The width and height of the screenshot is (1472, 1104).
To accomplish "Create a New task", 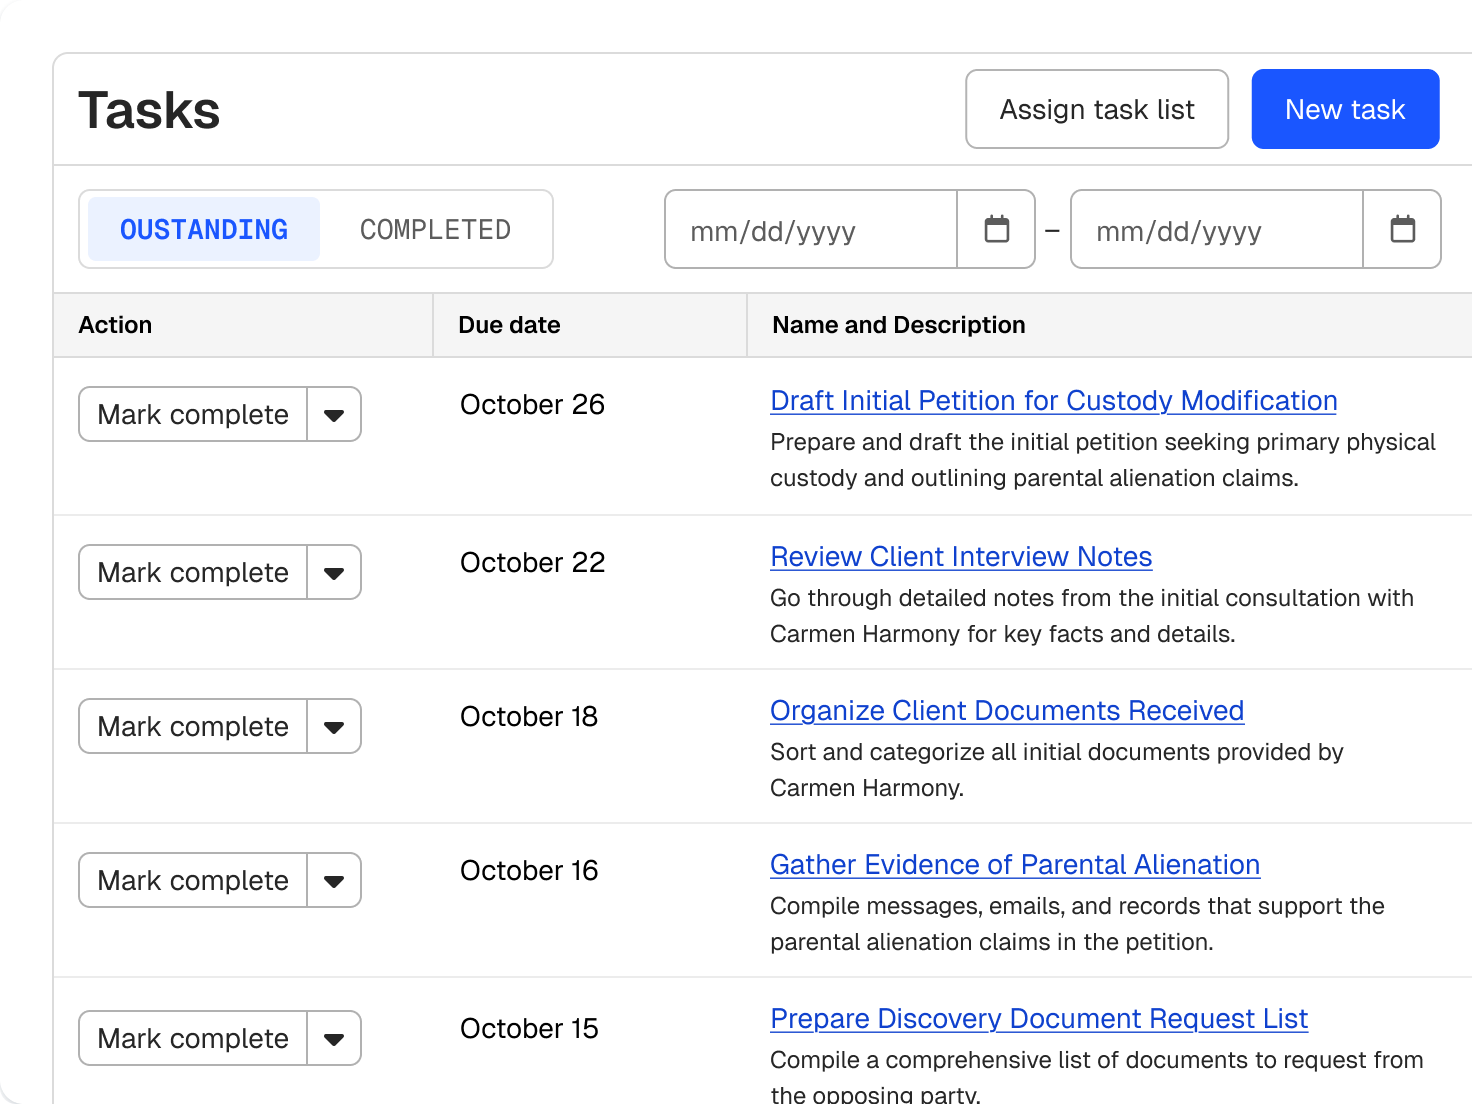I will pyautogui.click(x=1345, y=109).
